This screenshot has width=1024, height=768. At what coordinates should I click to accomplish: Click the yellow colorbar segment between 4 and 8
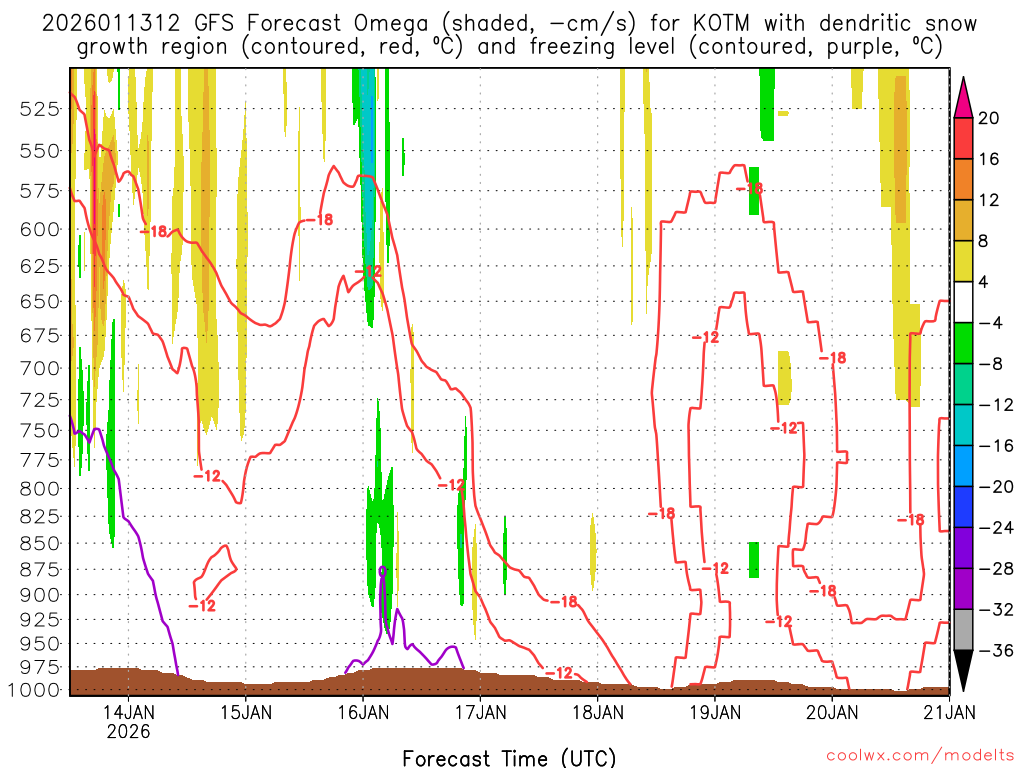pyautogui.click(x=963, y=261)
